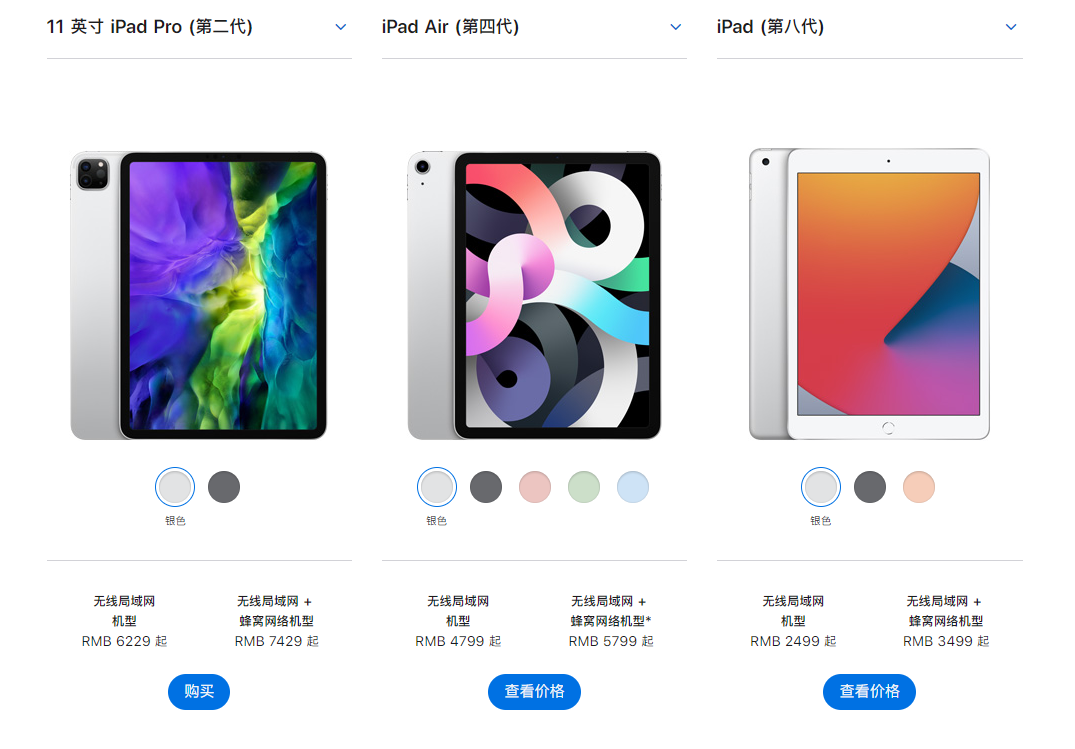Pick gold color swatch for iPad
This screenshot has width=1075, height=749.
pos(919,487)
